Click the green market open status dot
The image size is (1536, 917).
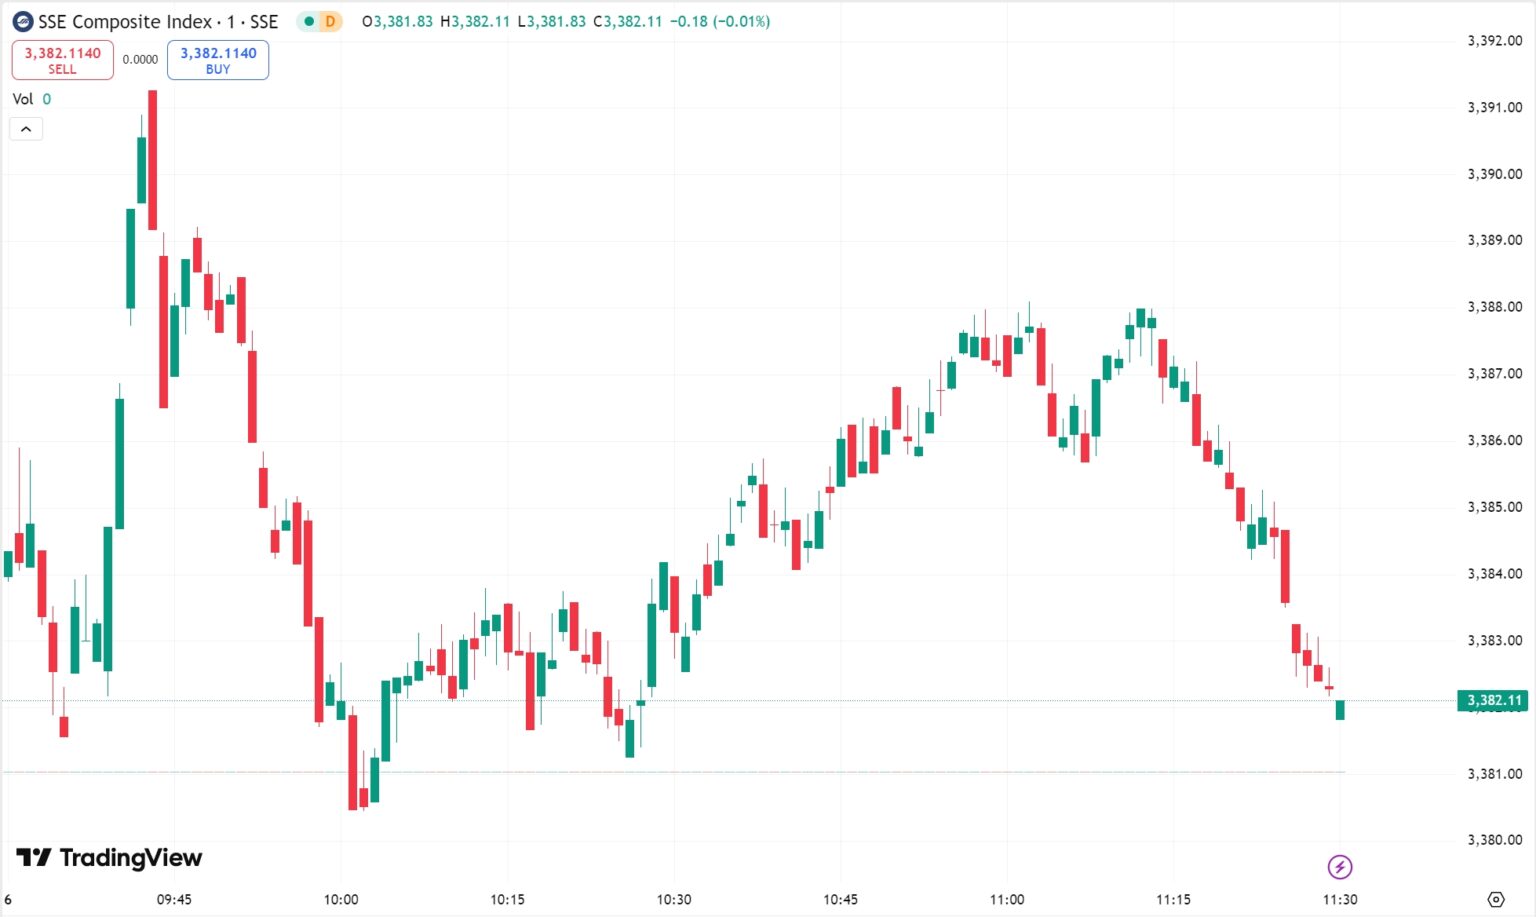point(309,21)
